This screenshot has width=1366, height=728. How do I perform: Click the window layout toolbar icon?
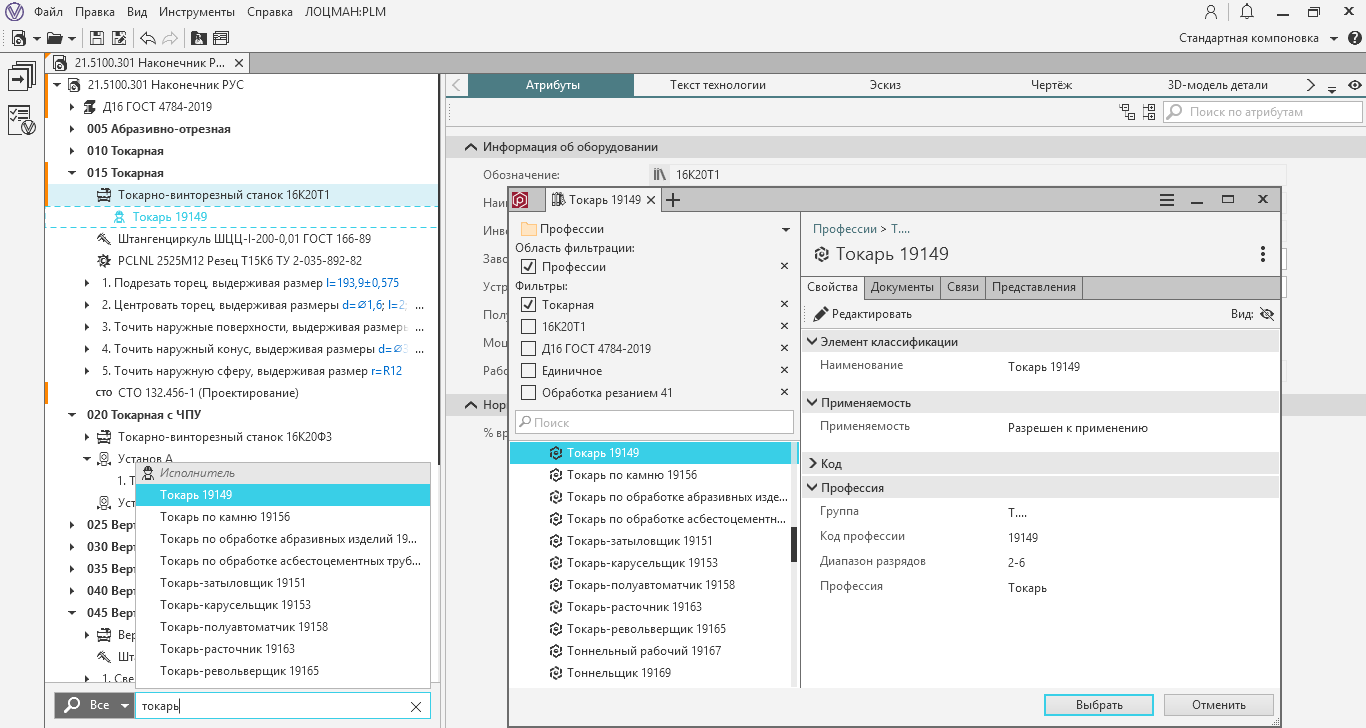tap(221, 38)
